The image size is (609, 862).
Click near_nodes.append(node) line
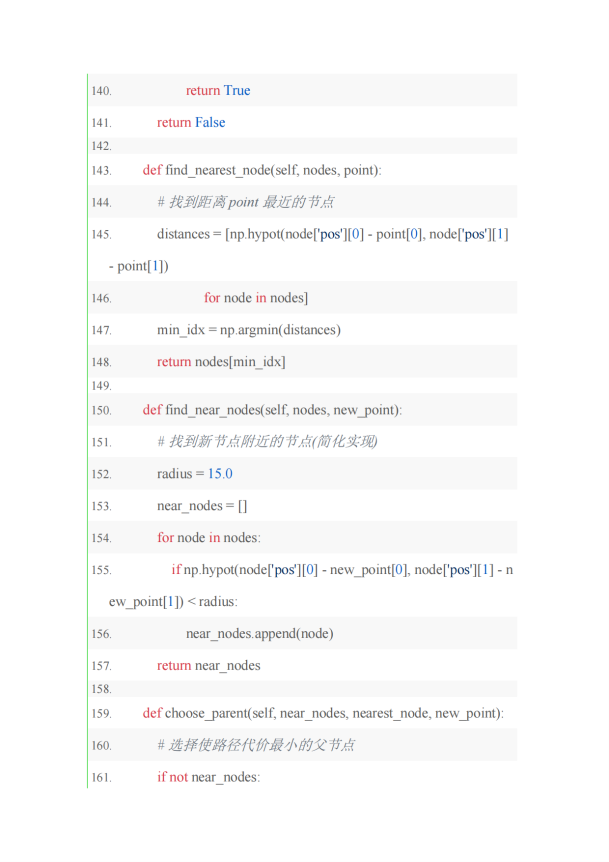259,633
